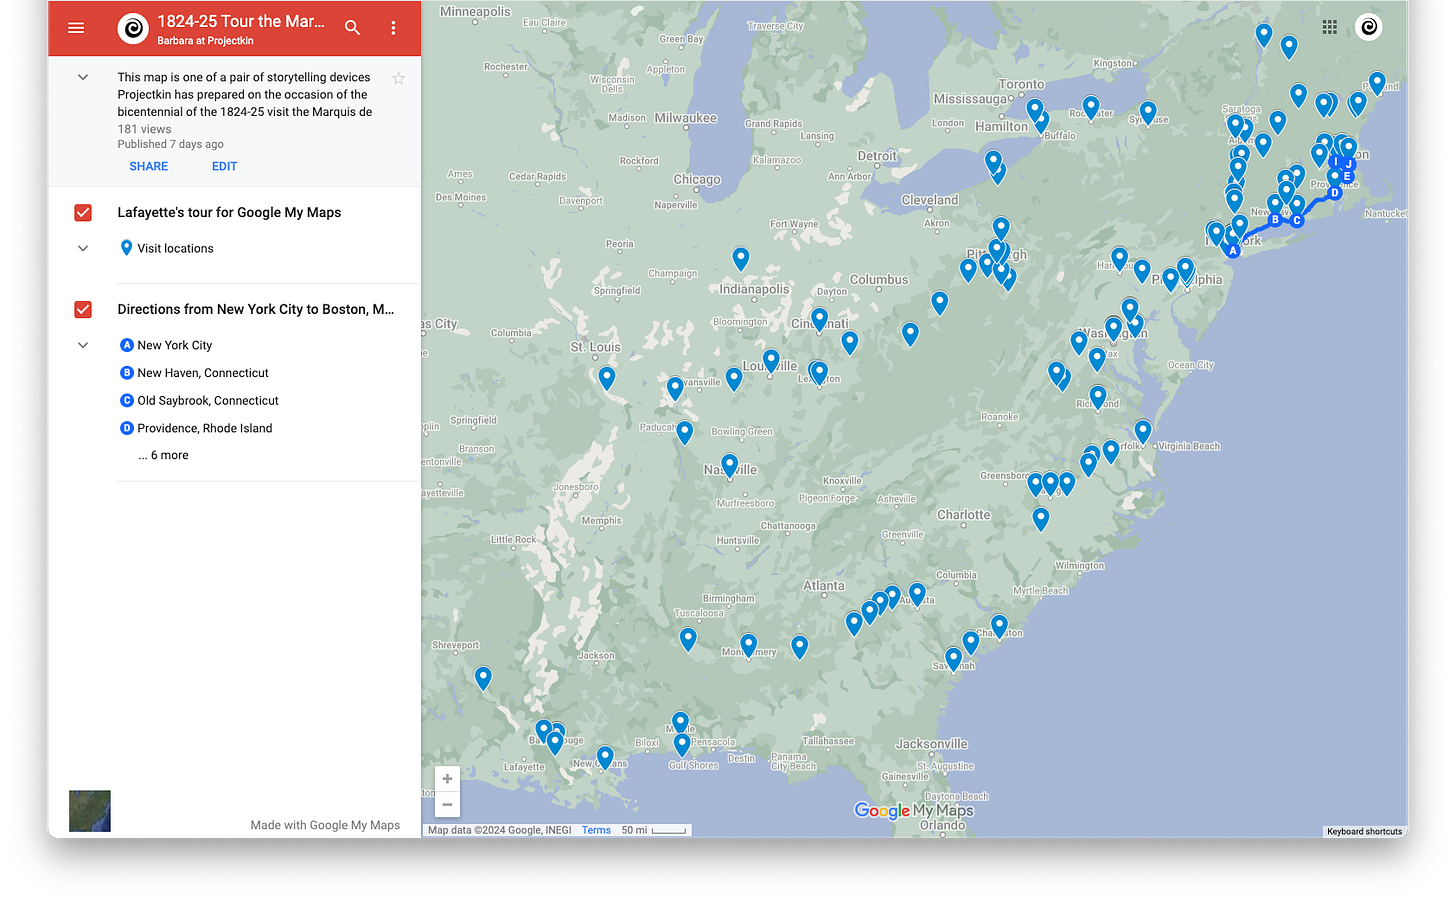The image size is (1456, 902).
Task: Uncheck the Directions from New York City layer
Action: pyautogui.click(x=83, y=310)
